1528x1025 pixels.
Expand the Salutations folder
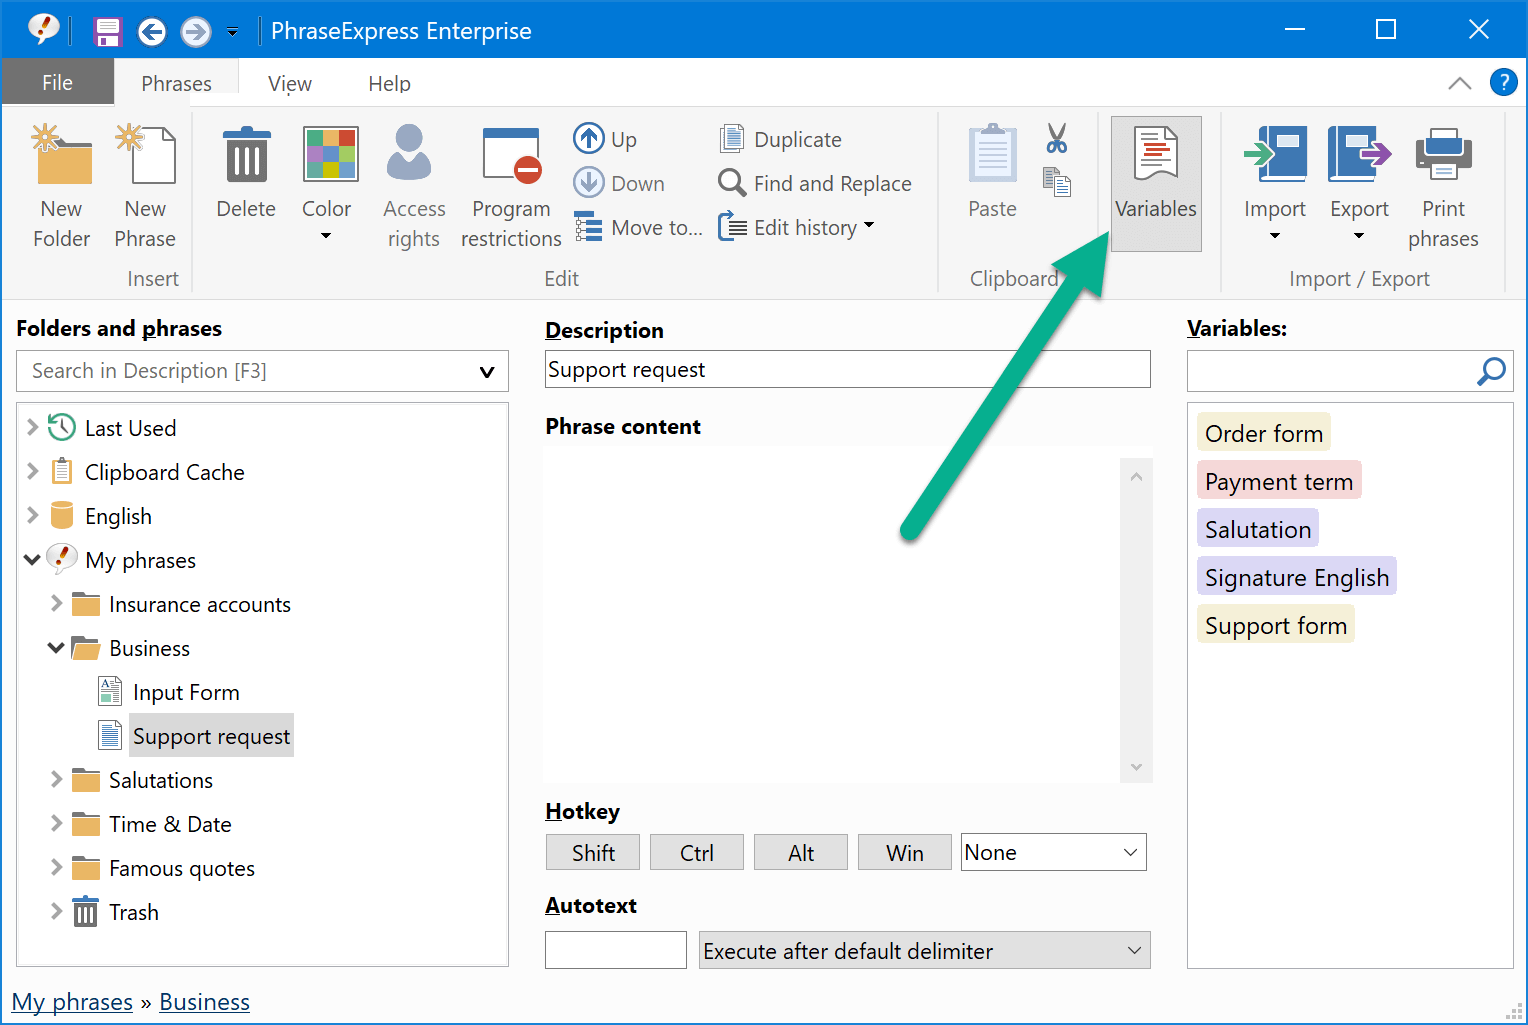56,780
